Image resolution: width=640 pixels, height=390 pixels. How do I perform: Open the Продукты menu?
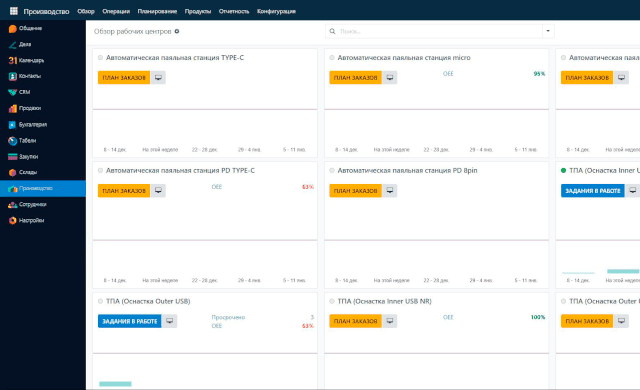coord(198,11)
